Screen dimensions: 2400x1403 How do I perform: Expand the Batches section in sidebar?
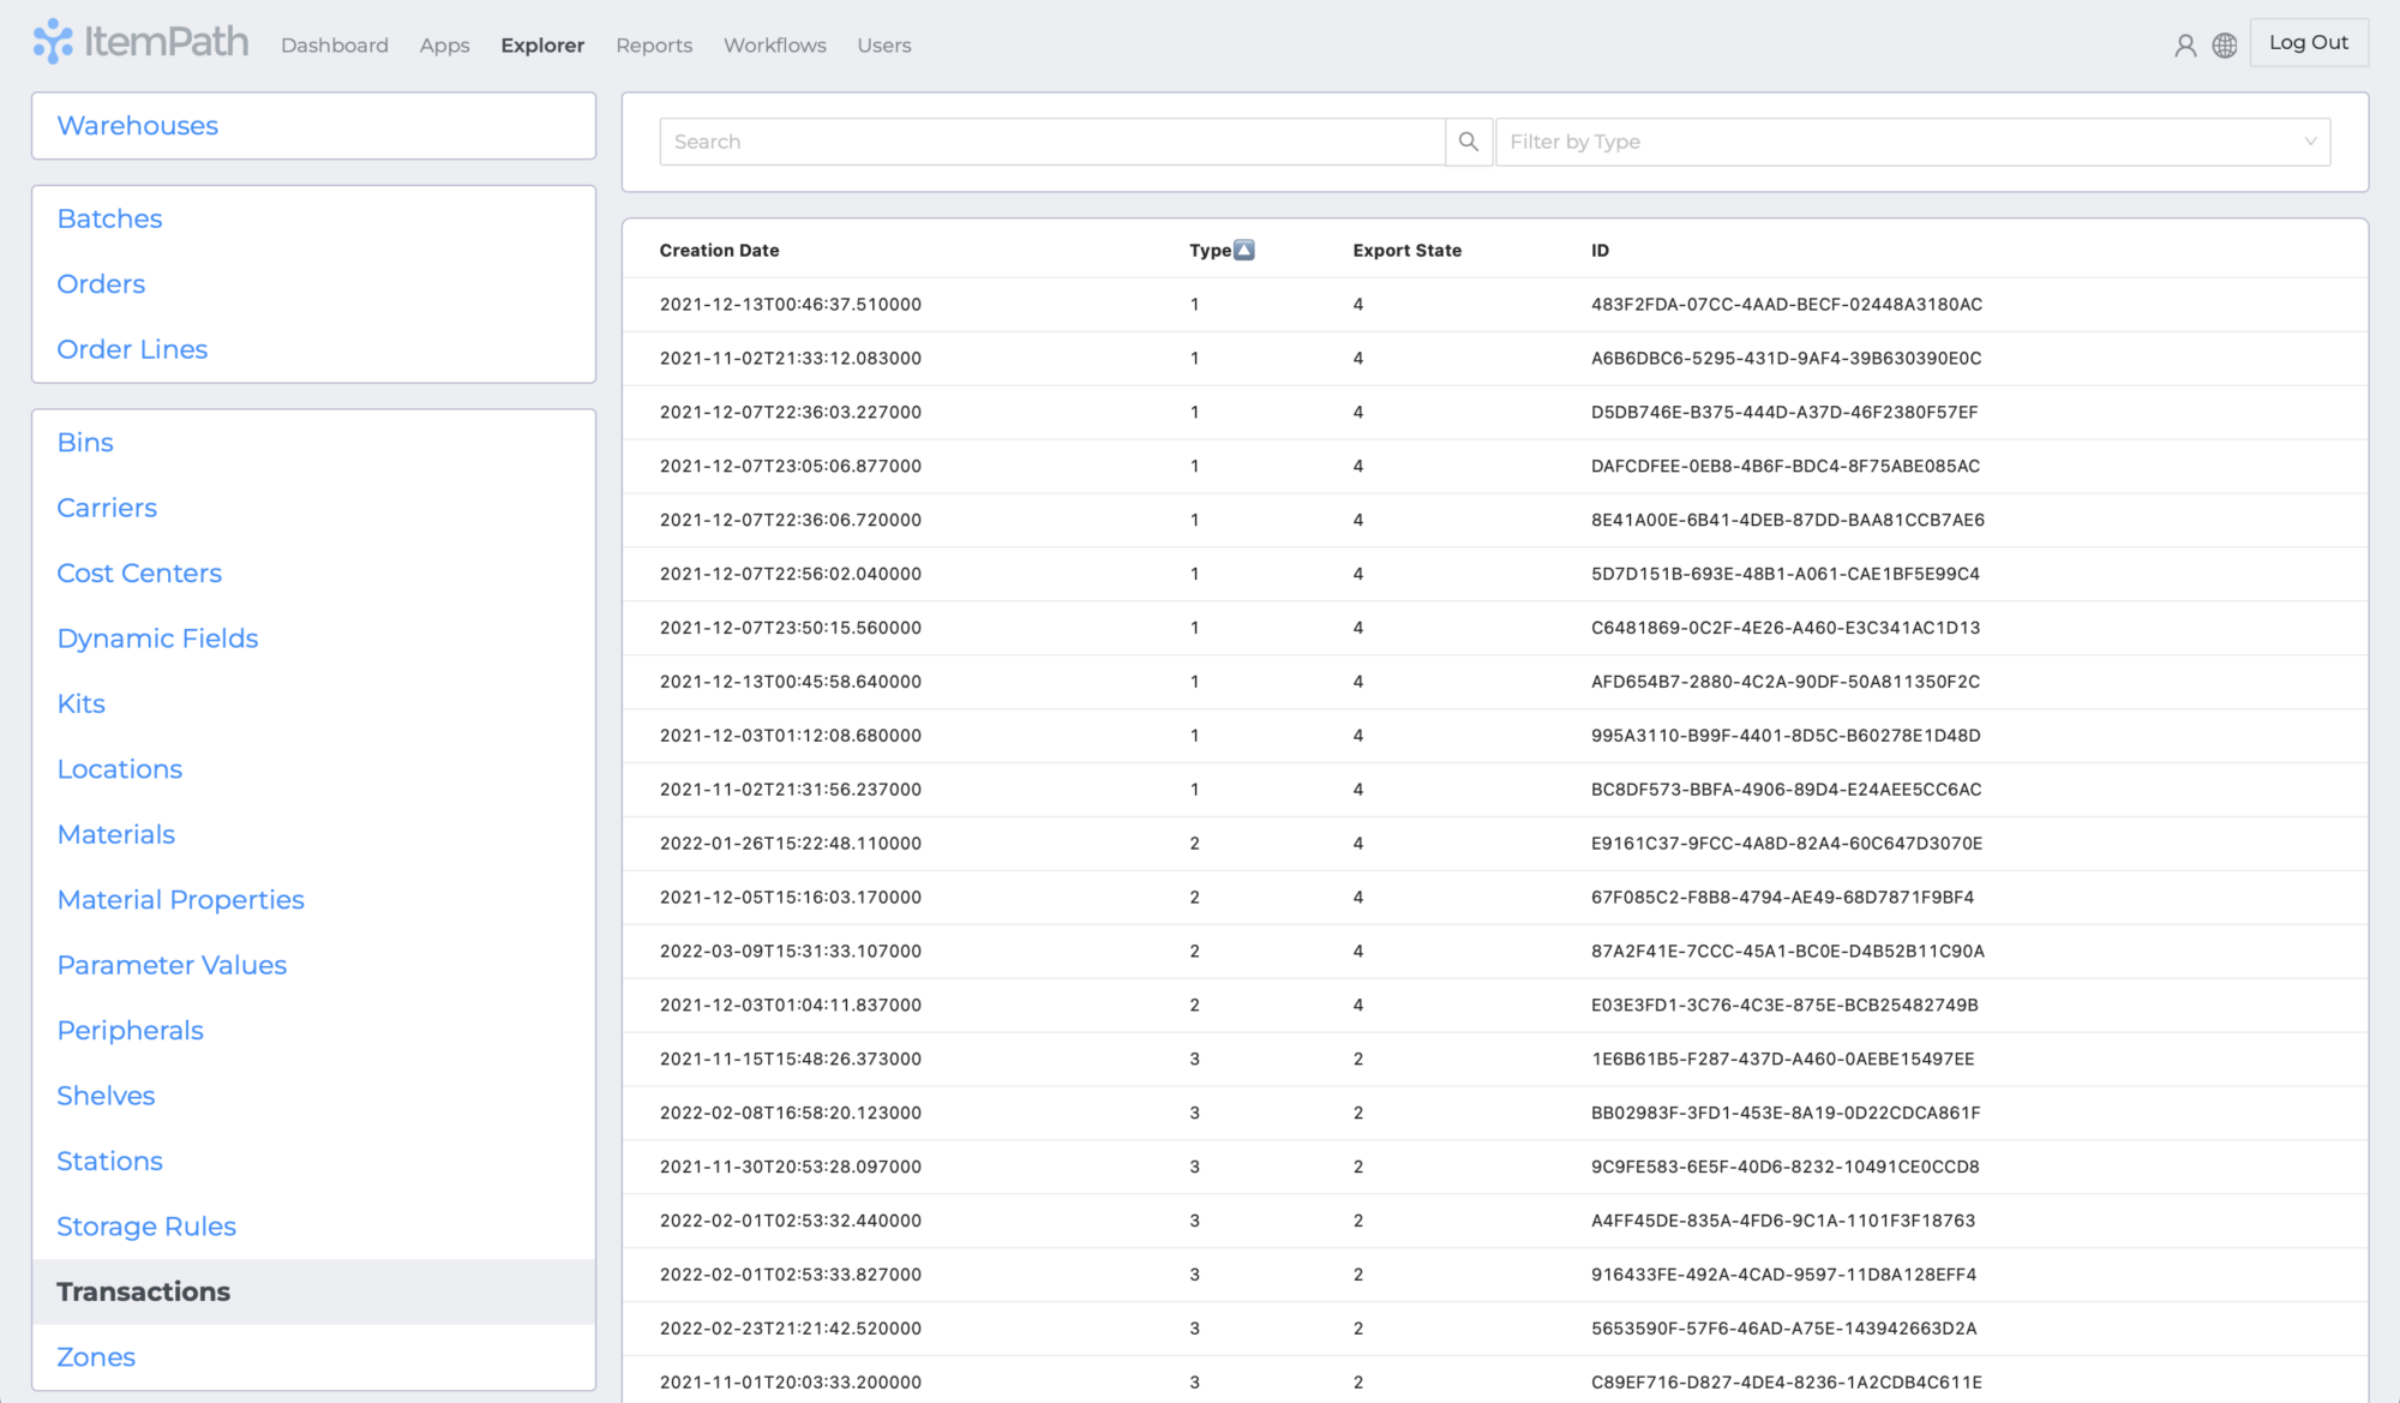click(x=109, y=219)
